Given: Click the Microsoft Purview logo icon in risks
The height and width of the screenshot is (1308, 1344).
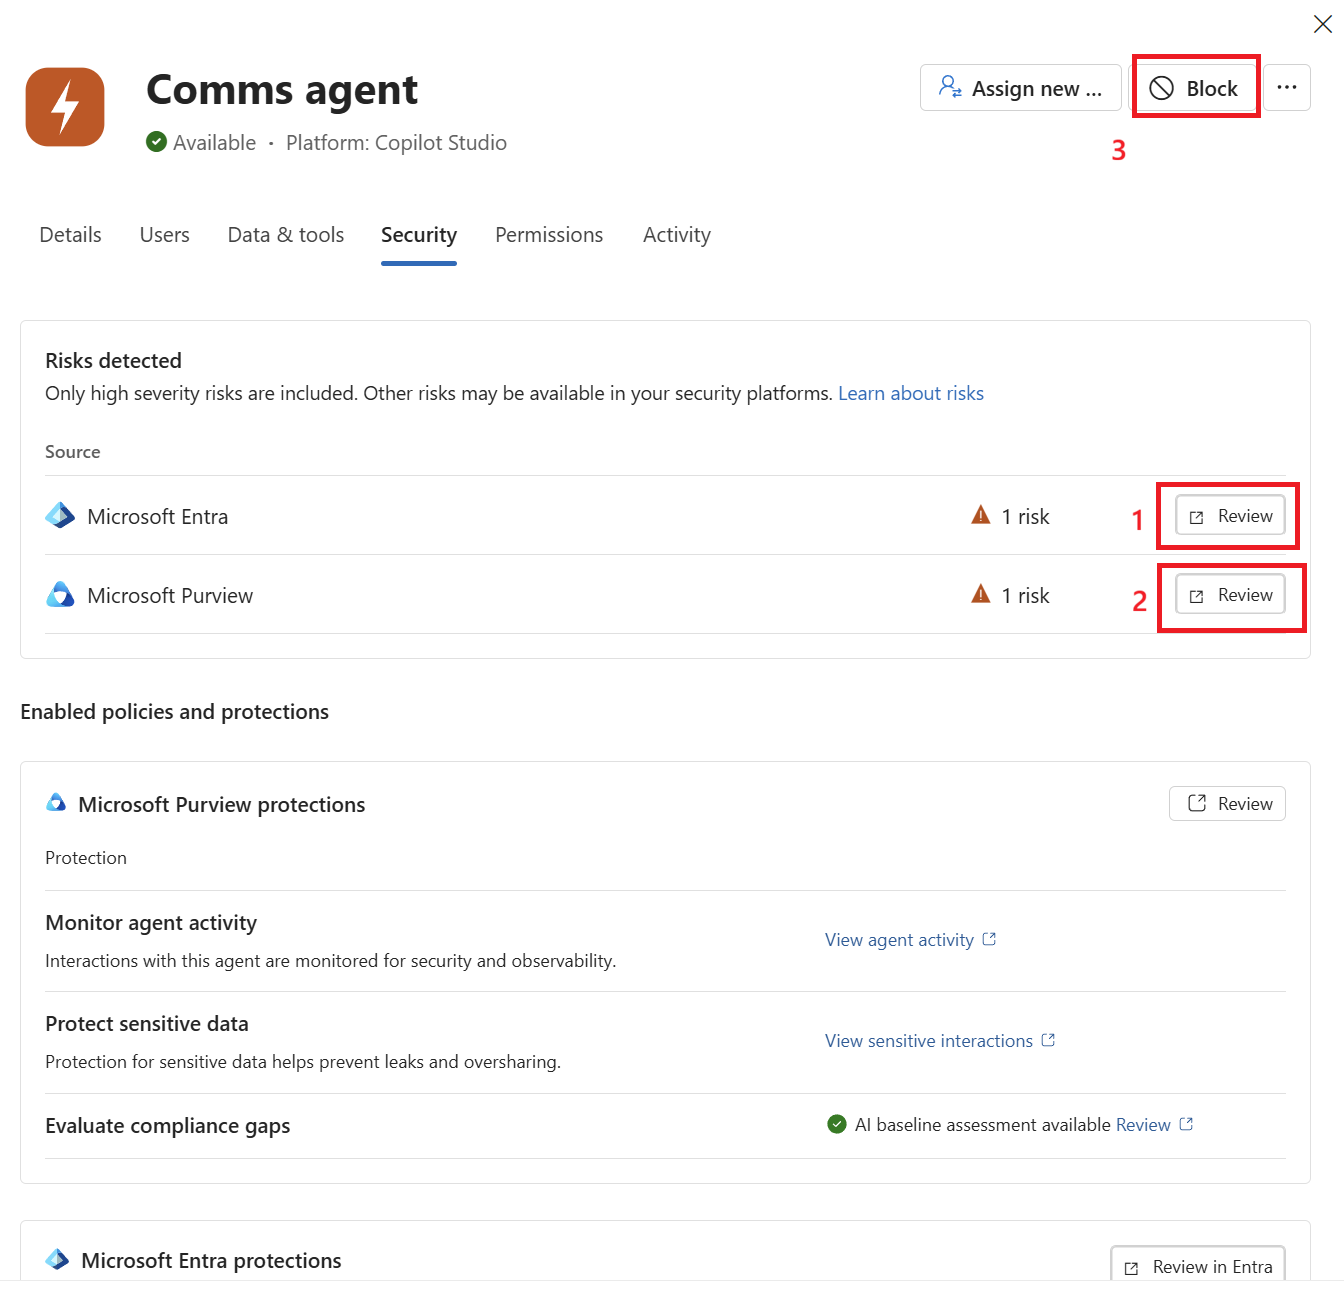Looking at the screenshot, I should click(60, 594).
